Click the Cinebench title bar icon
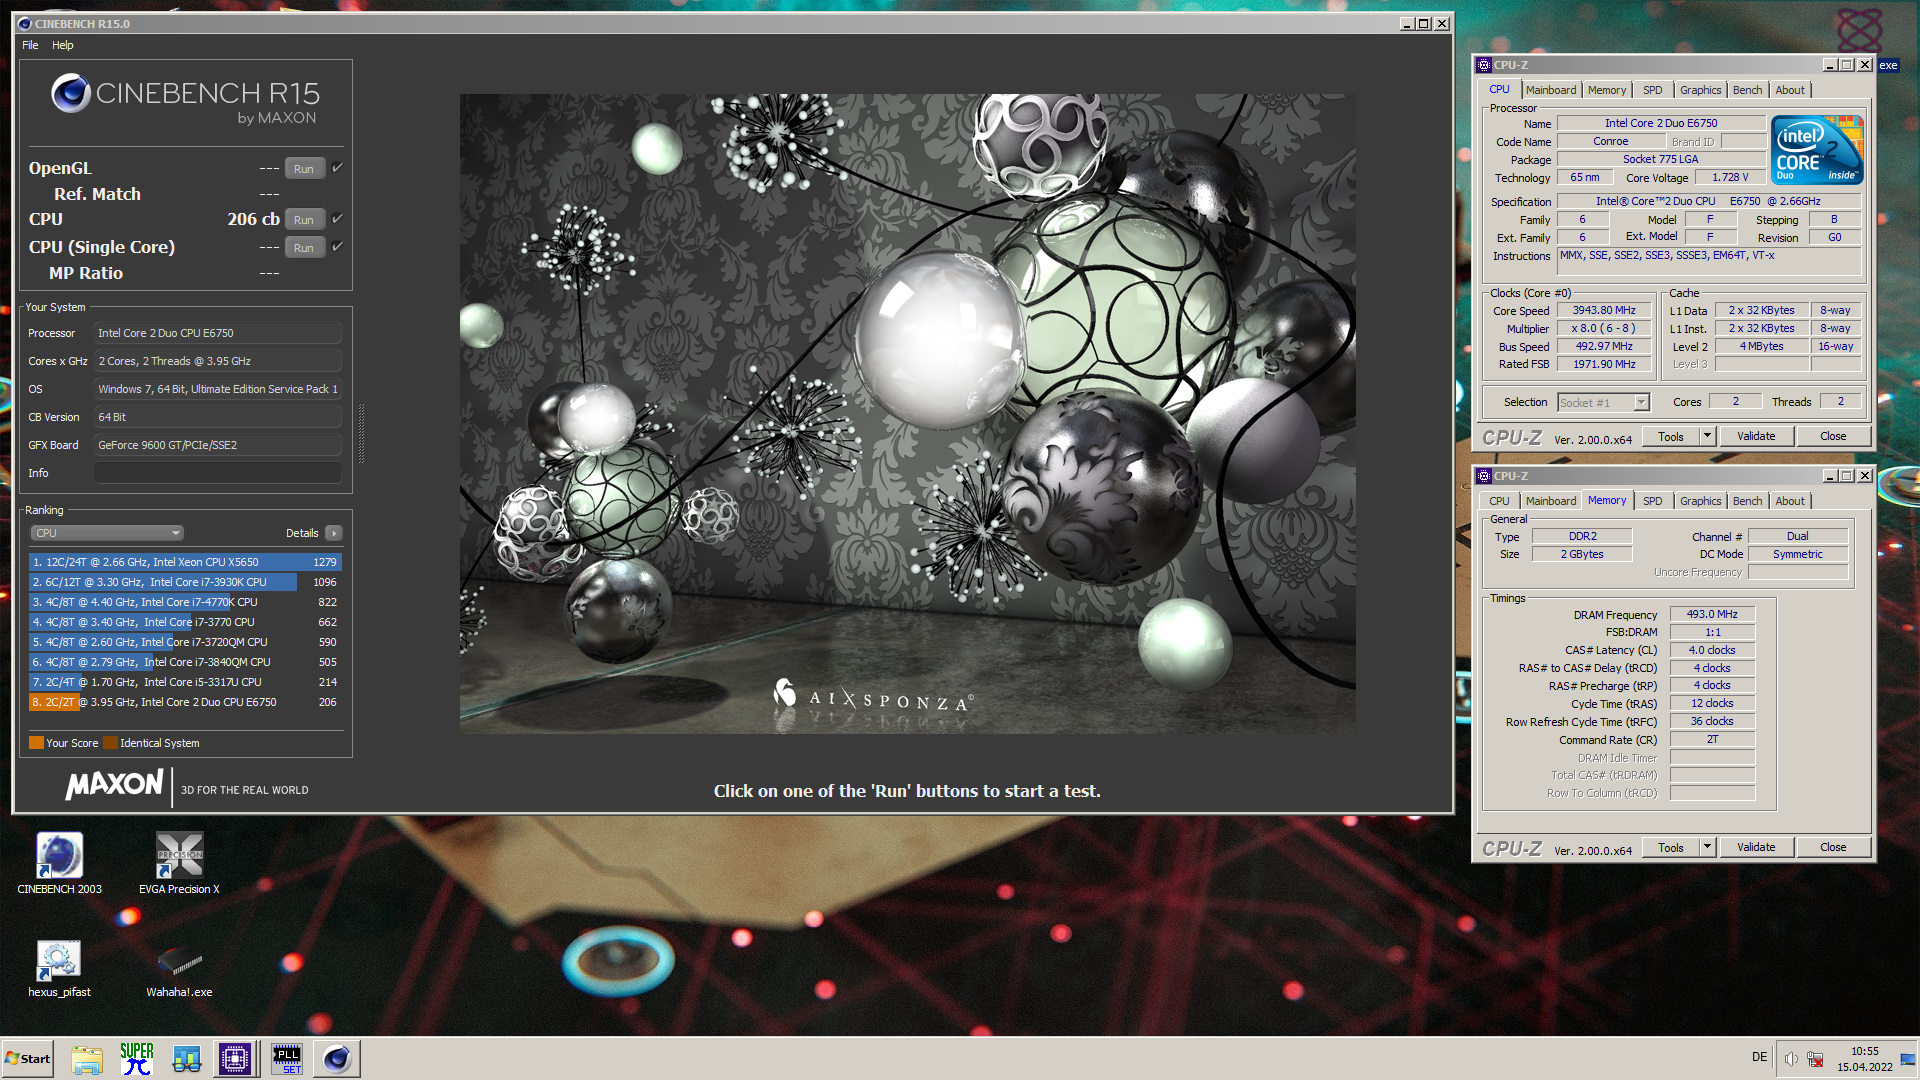The image size is (1920, 1080). coord(24,24)
